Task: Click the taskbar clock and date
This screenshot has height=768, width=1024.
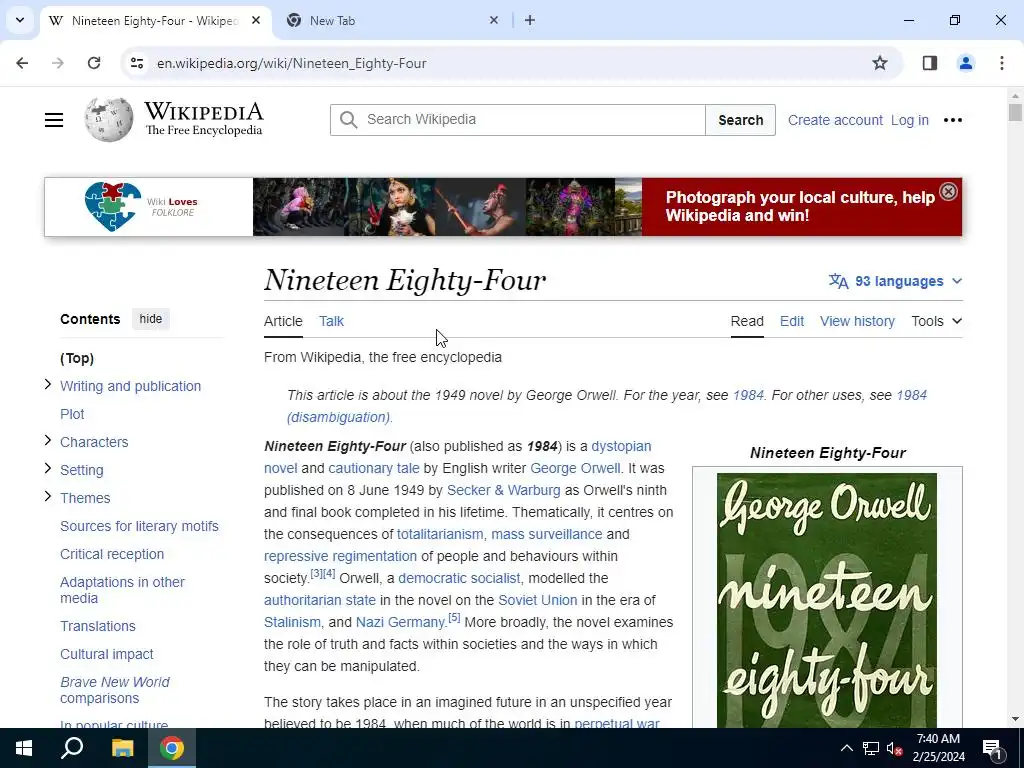Action: point(938,748)
